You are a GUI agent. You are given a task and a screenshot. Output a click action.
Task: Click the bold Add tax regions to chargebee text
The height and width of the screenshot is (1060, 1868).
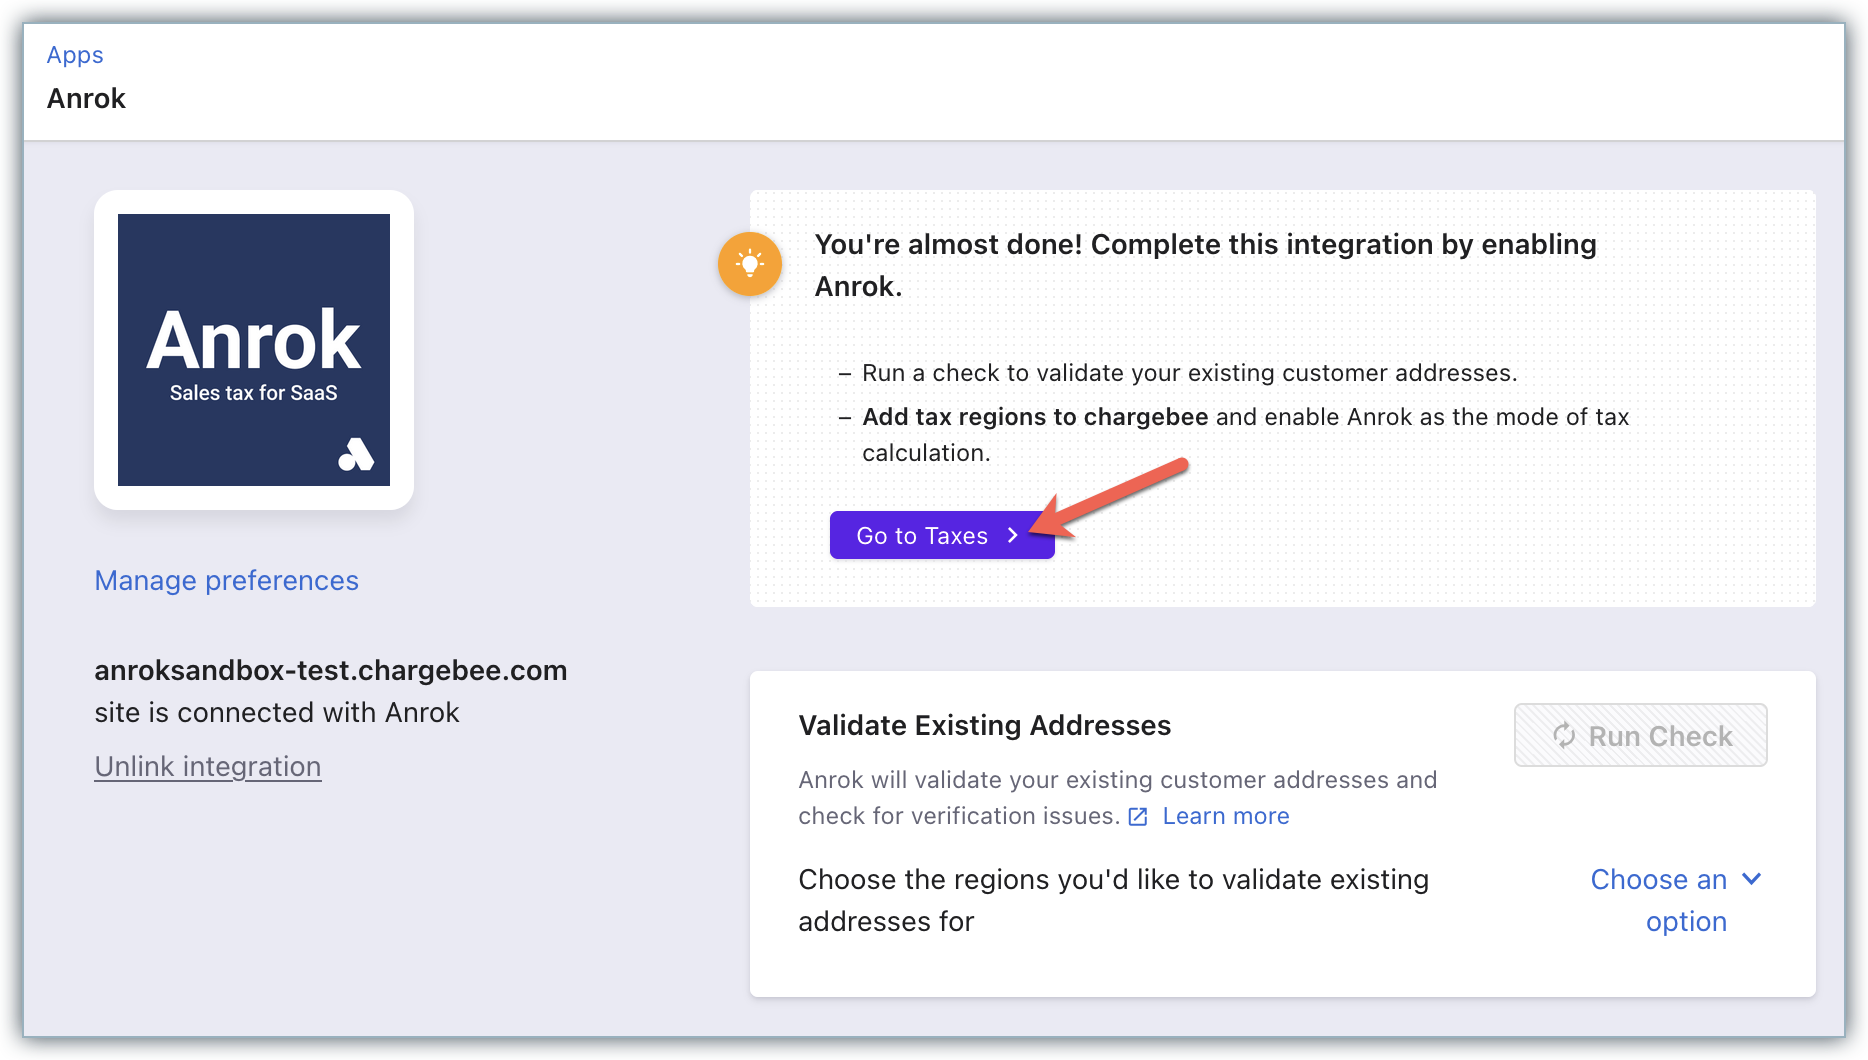click(x=1035, y=417)
